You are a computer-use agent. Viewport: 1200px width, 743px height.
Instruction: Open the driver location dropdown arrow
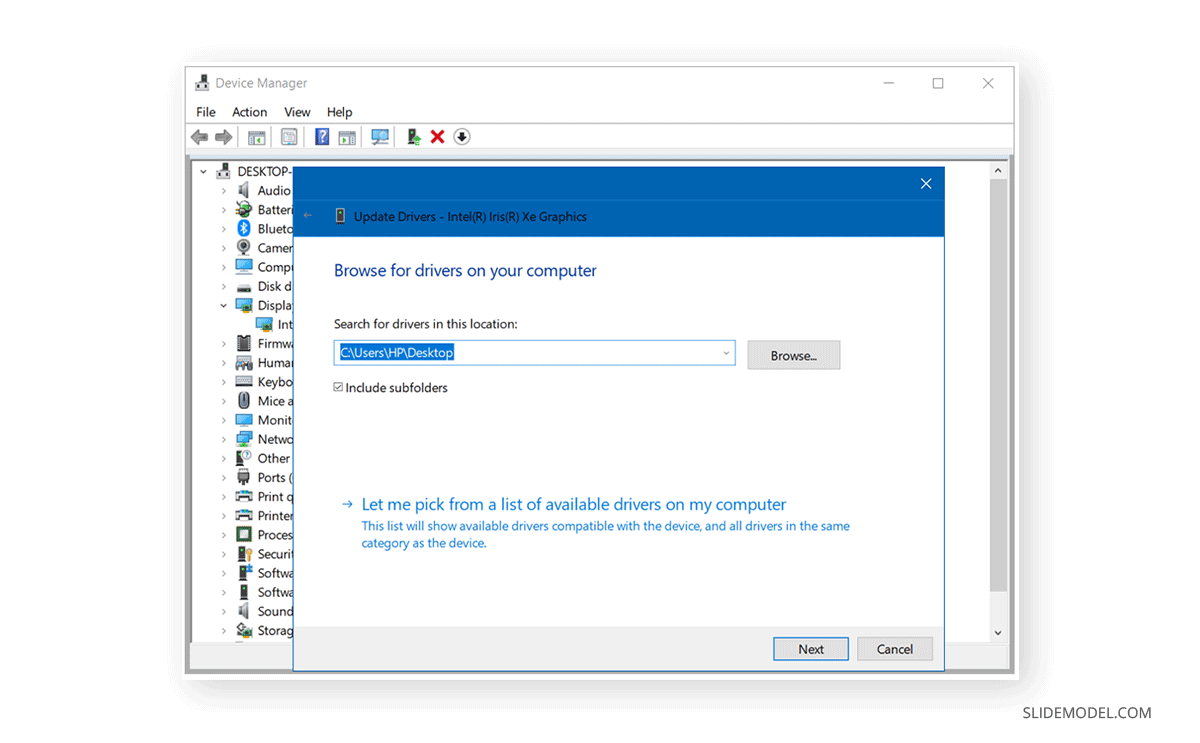pos(726,353)
